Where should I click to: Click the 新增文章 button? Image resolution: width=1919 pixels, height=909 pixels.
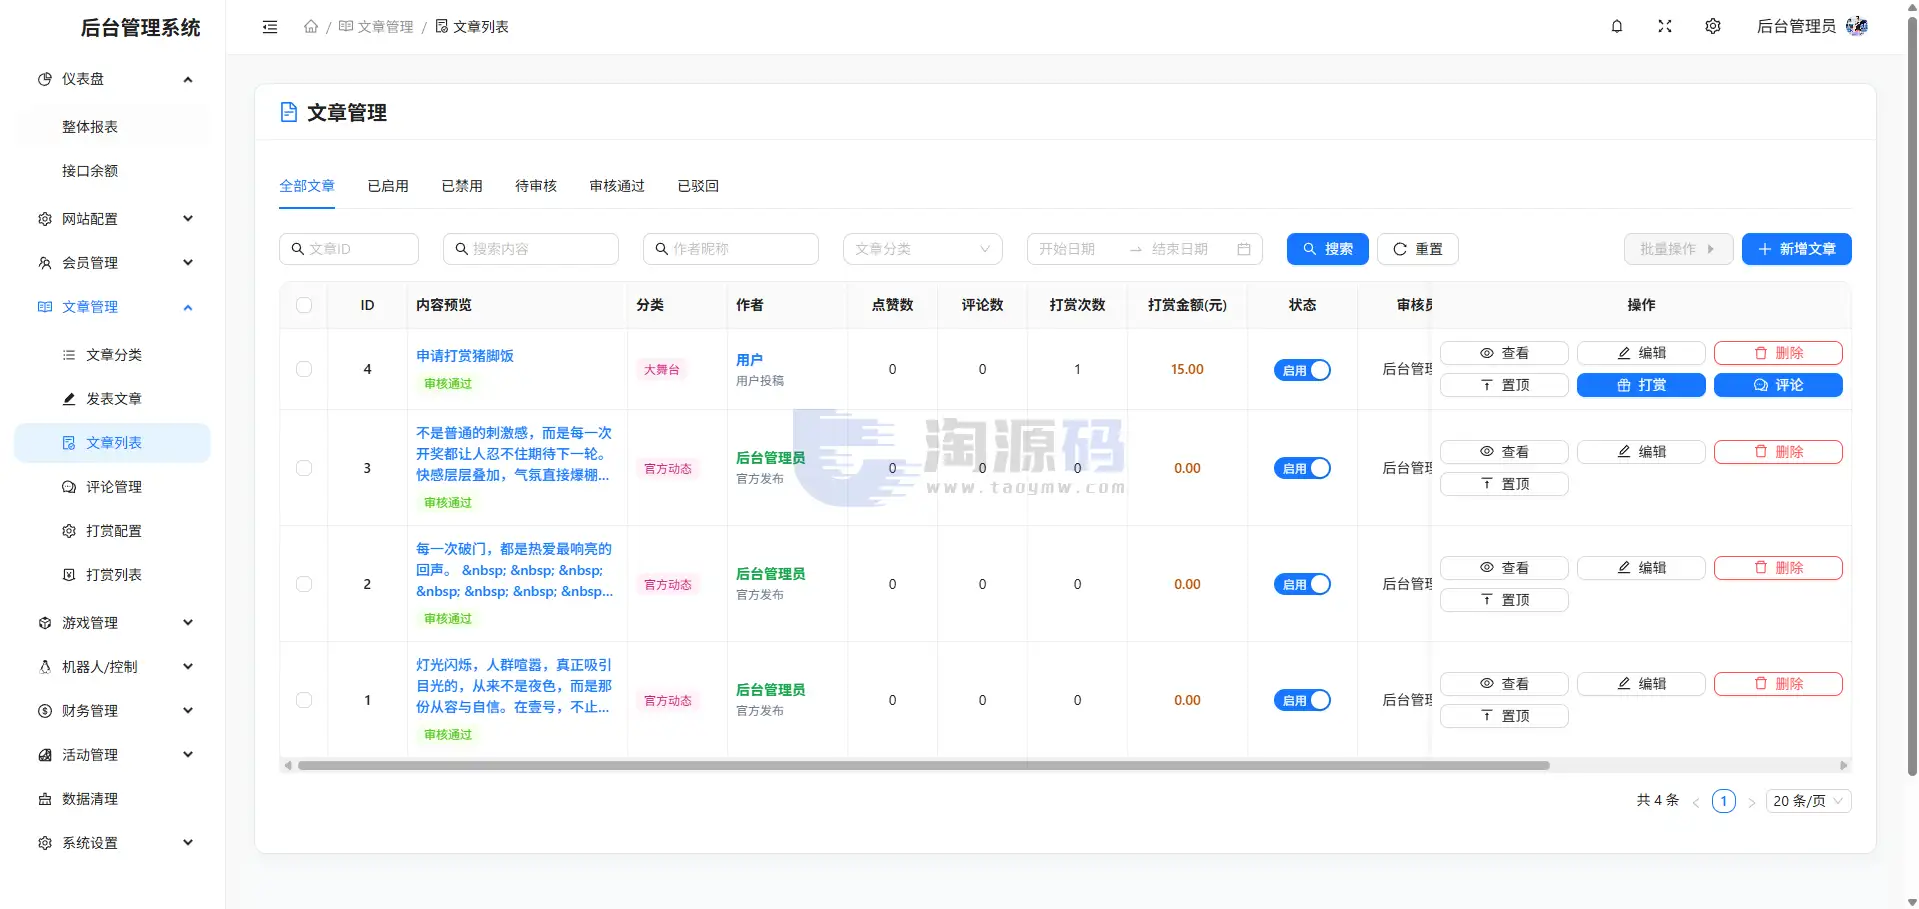[x=1797, y=249]
